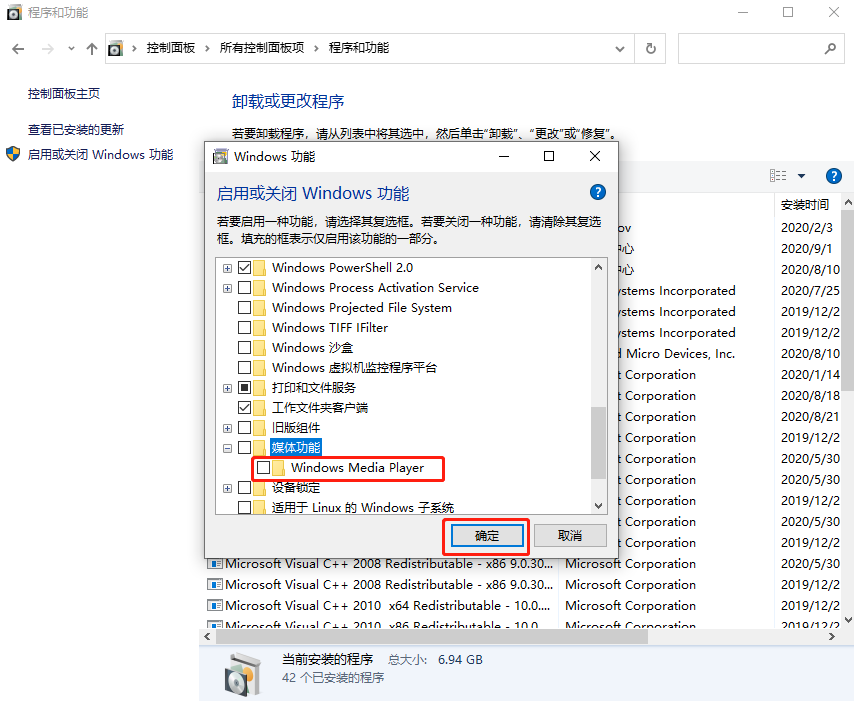Click the blue Help icon above 安装时间 column
The image size is (854, 701).
click(833, 175)
